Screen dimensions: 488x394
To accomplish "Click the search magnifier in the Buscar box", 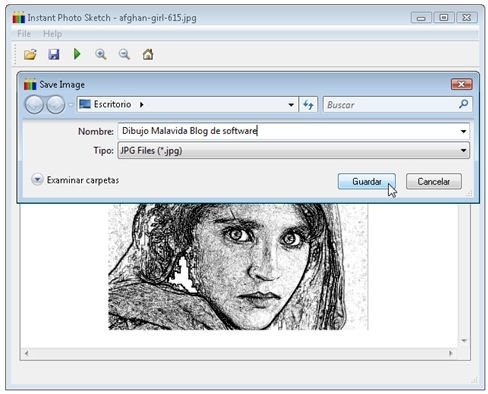I will 463,104.
